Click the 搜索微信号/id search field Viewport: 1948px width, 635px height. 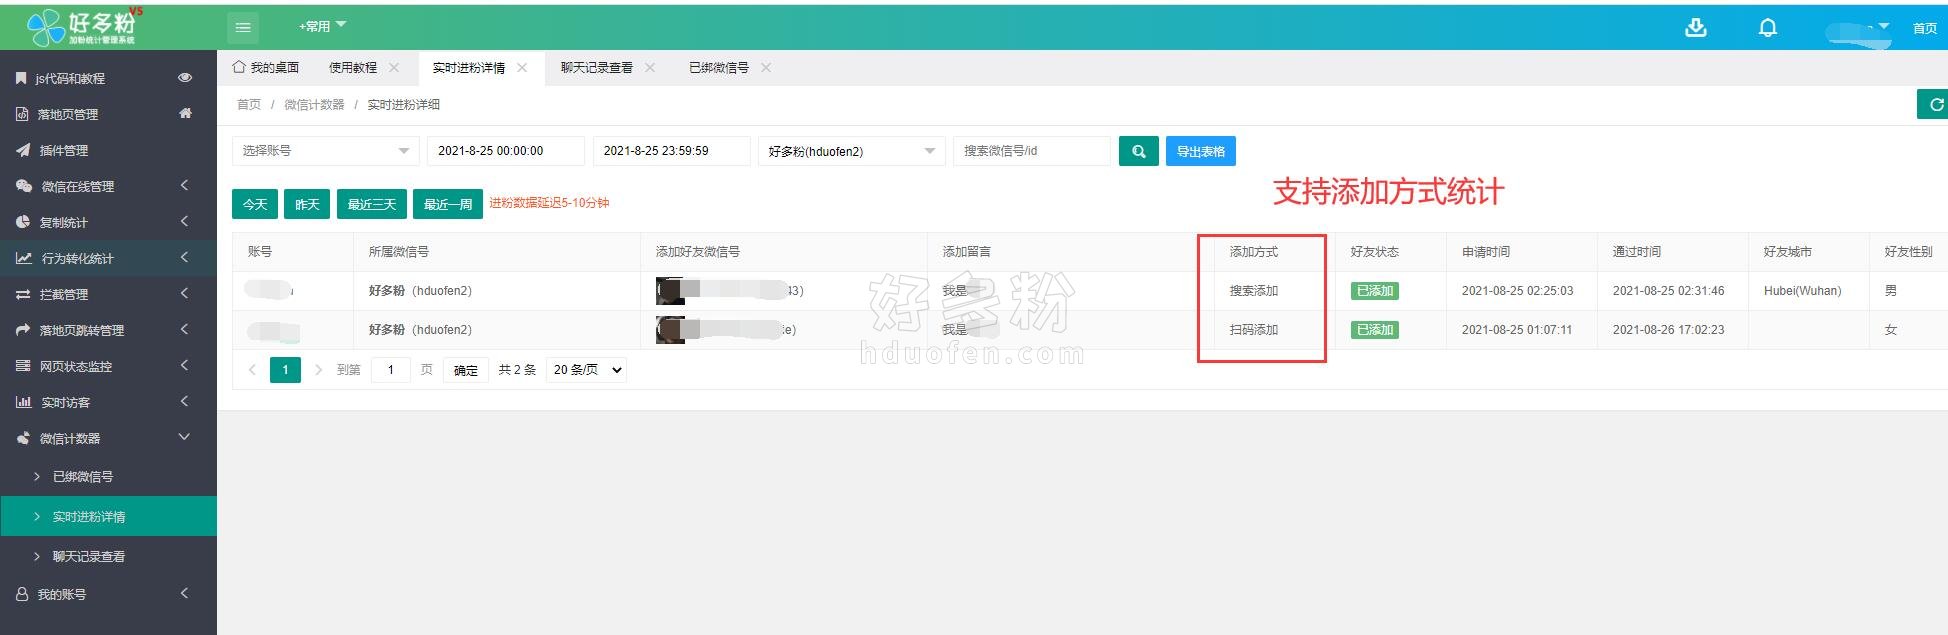click(x=1031, y=151)
